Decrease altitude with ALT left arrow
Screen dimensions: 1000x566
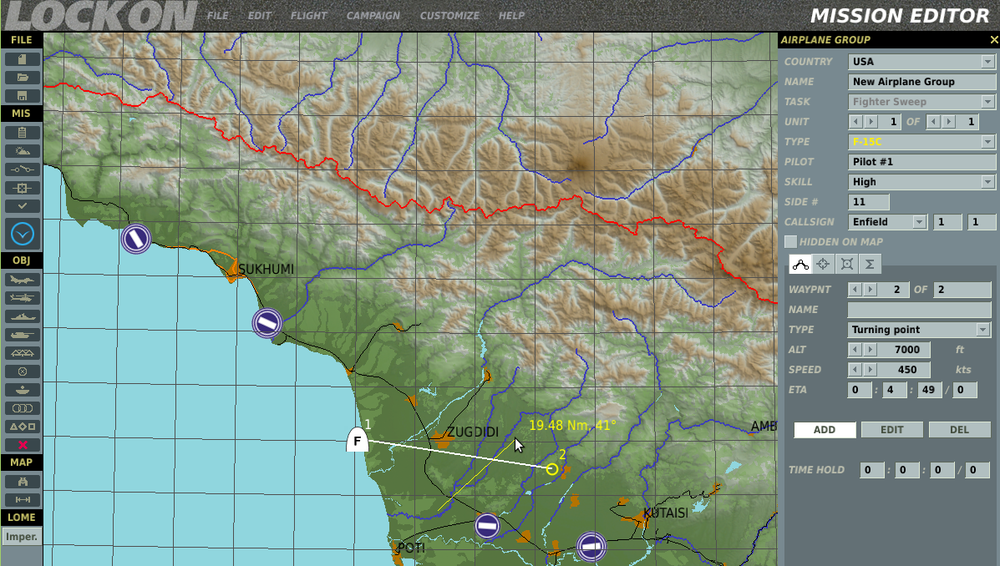click(855, 350)
